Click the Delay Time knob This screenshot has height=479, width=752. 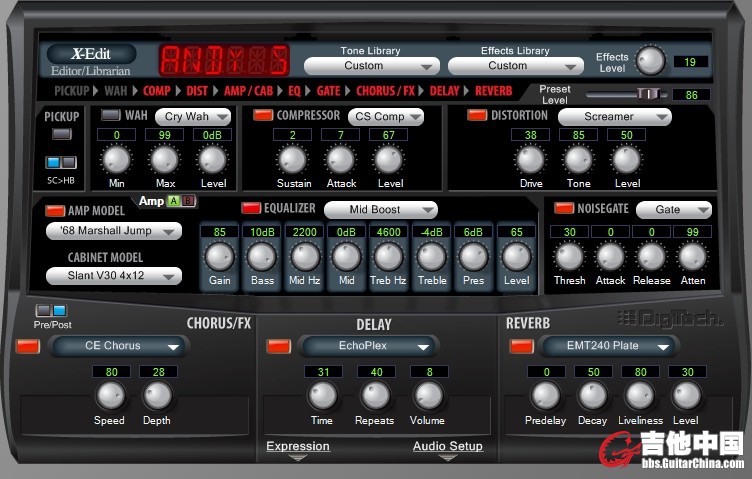click(323, 396)
